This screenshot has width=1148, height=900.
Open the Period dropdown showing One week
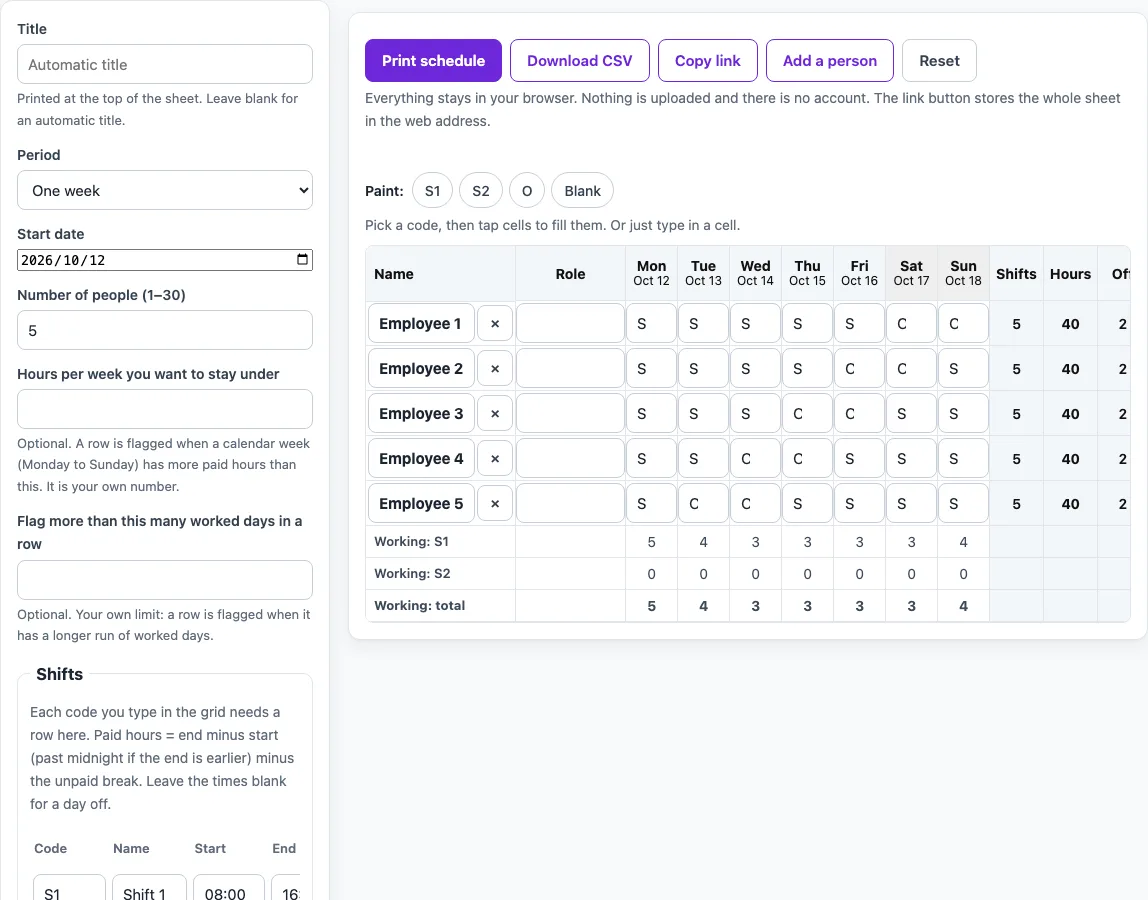pos(165,190)
